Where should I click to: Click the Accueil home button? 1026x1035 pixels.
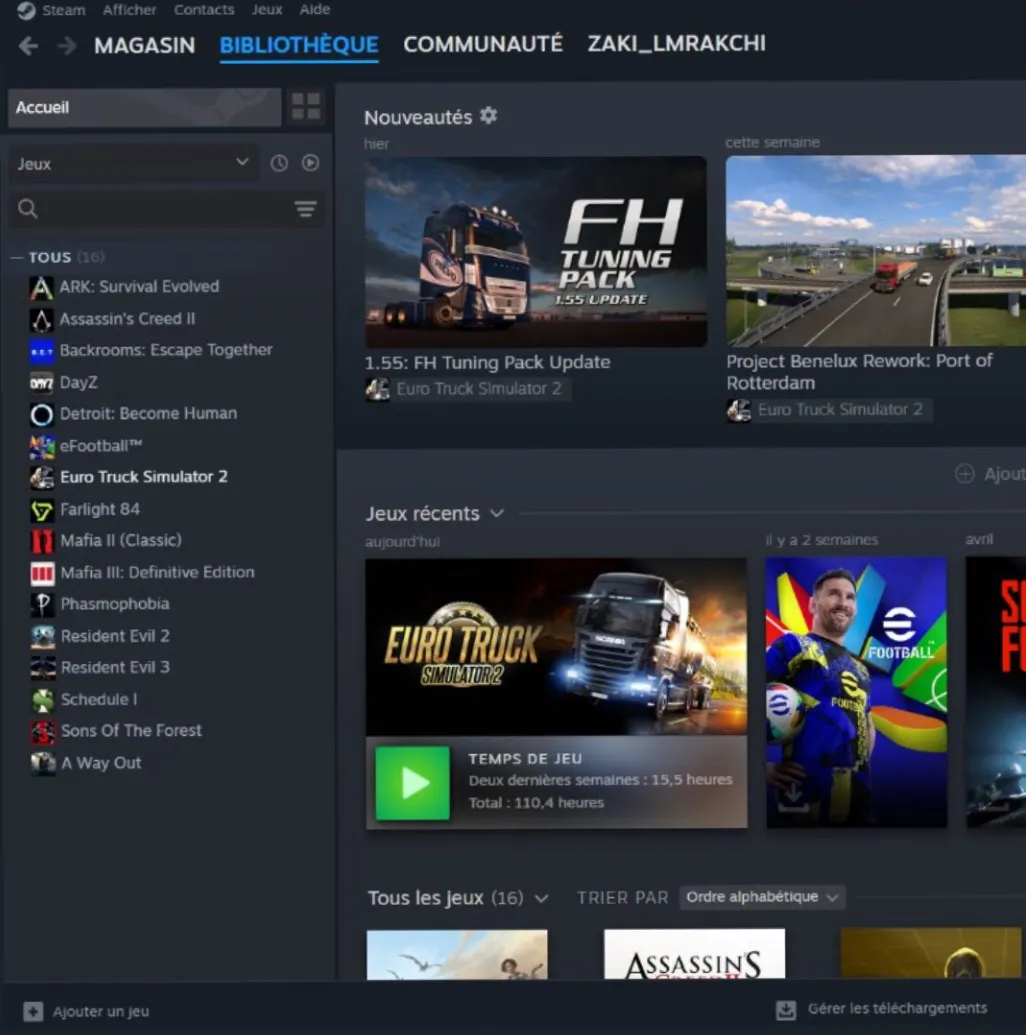[x=145, y=107]
